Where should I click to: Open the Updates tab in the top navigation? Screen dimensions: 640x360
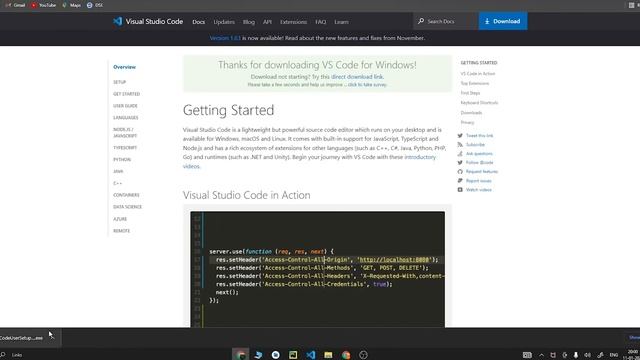(x=224, y=22)
